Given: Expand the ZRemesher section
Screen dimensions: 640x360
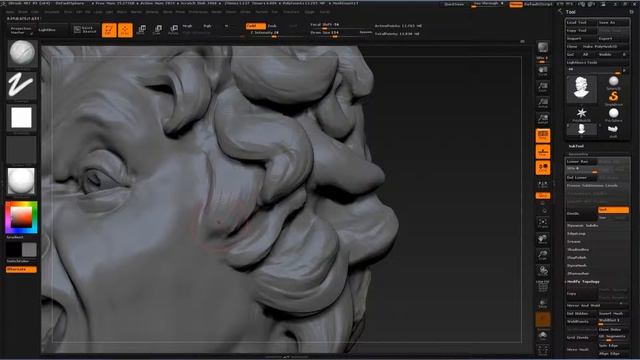Looking at the screenshot, I should [x=578, y=273].
